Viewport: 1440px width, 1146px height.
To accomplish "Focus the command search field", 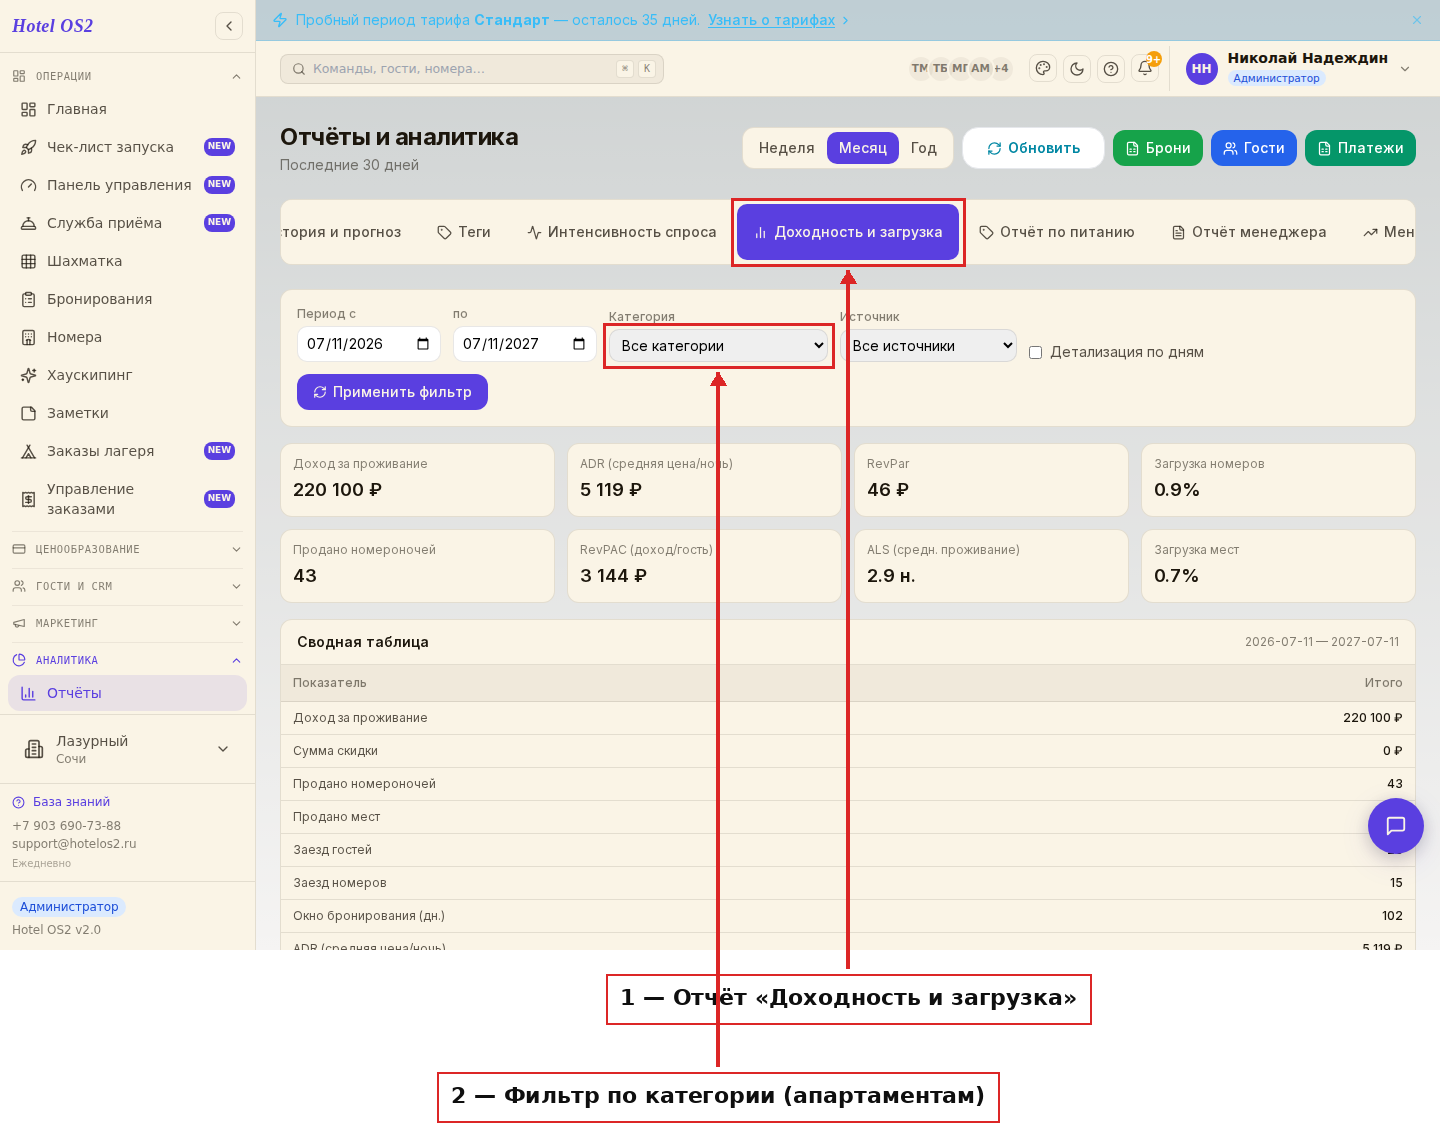I will click(472, 69).
